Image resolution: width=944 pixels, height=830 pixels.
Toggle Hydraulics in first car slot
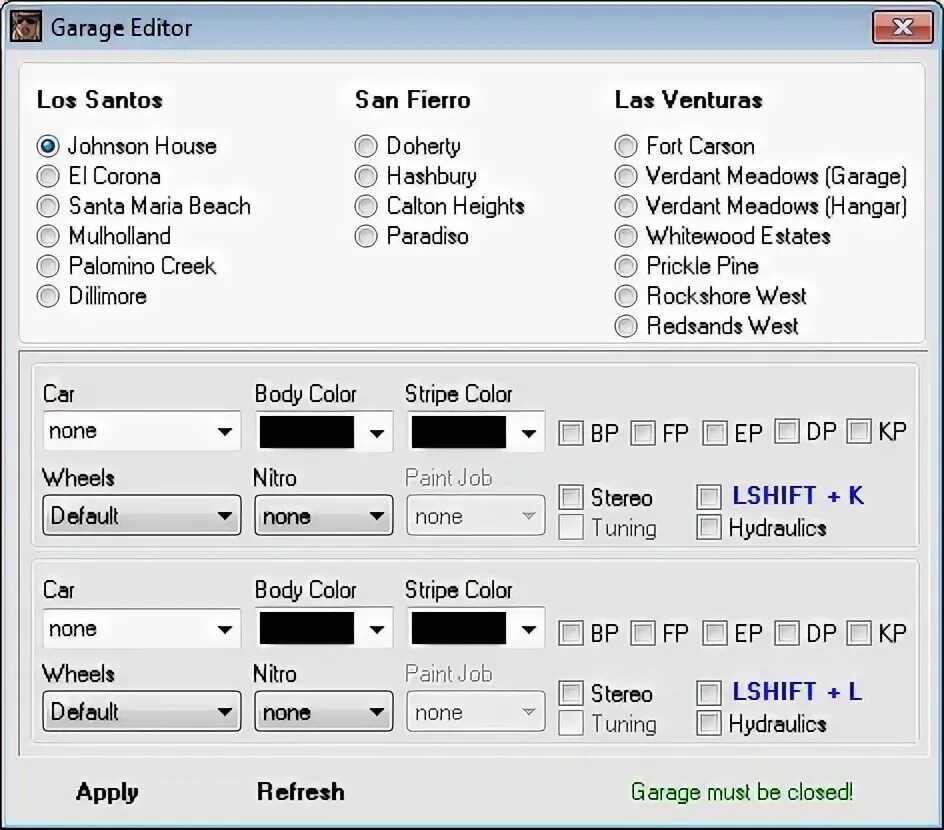[x=709, y=527]
